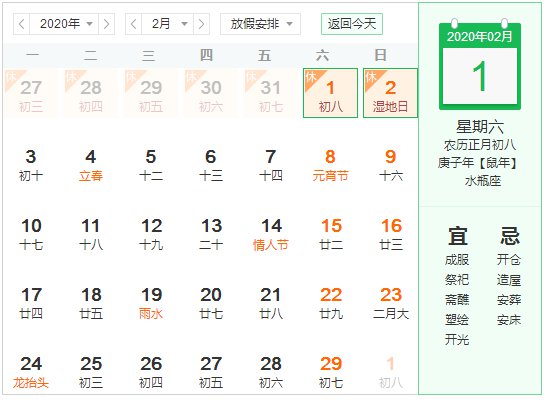Click the green calendar page icon
This screenshot has height=401, width=546.
click(x=480, y=64)
